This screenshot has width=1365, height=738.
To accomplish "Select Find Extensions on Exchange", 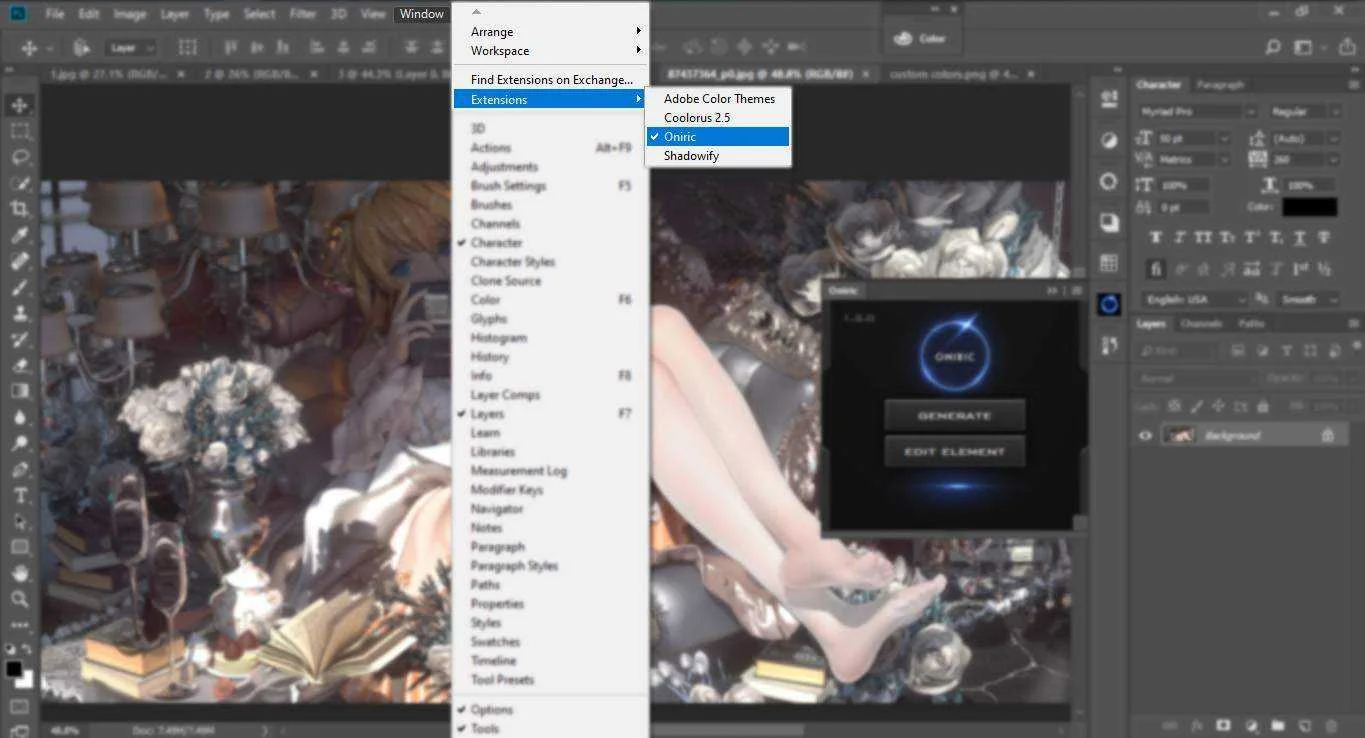I will click(x=551, y=80).
